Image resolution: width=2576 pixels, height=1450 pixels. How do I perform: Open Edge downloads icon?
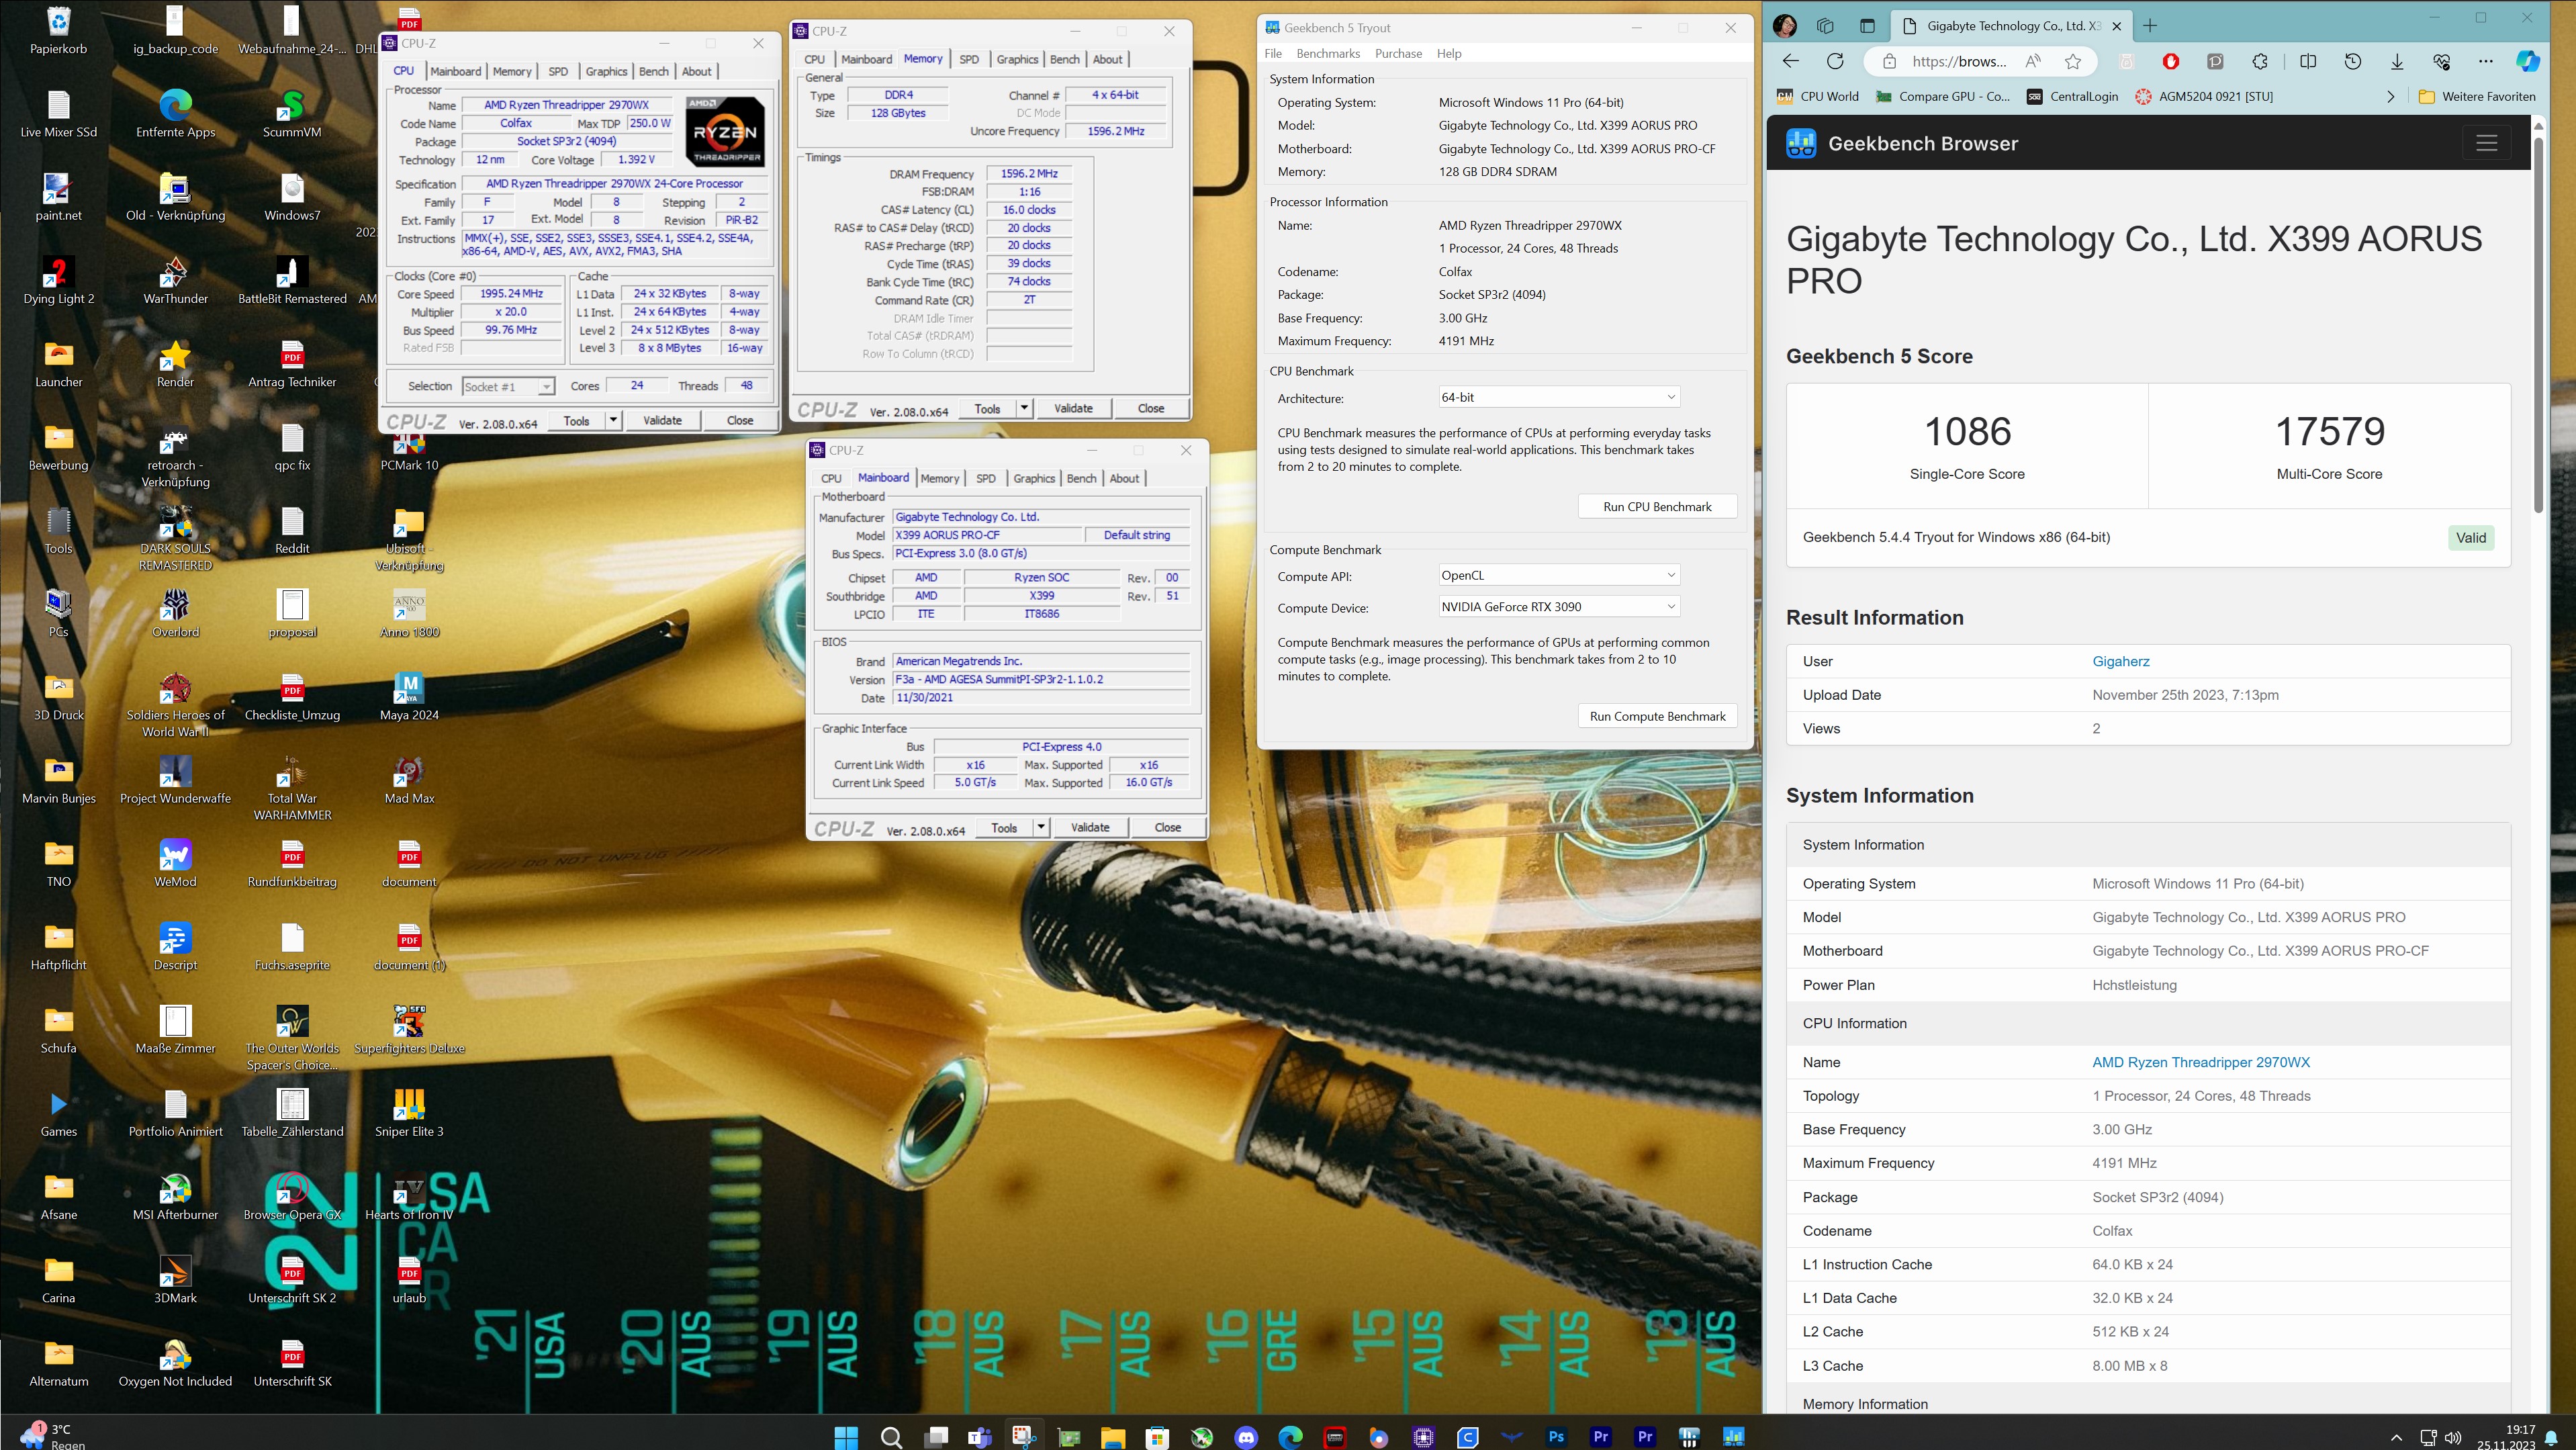coord(2397,61)
